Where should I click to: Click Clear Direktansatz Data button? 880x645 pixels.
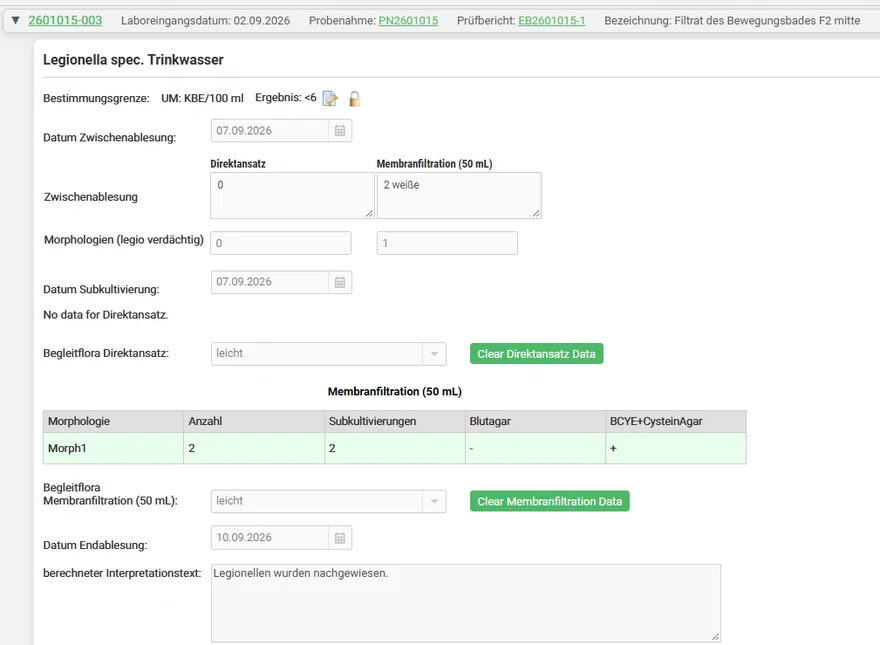tap(537, 354)
